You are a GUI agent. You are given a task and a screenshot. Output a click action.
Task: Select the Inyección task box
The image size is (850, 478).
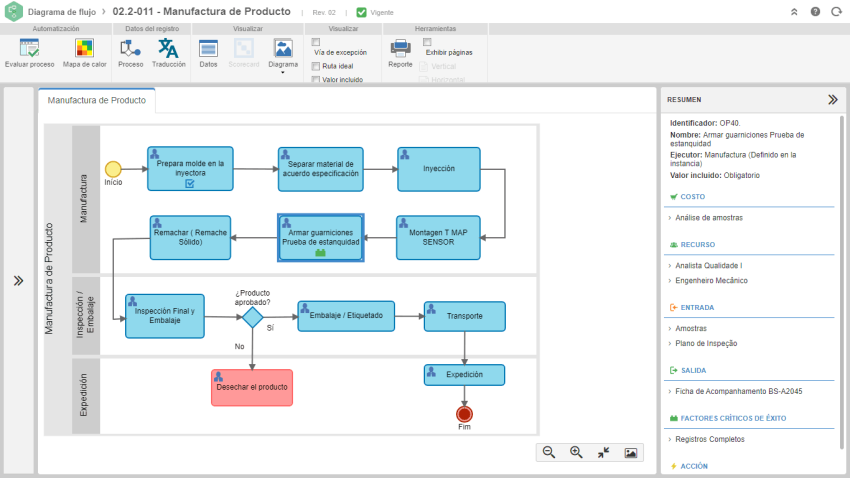click(x=439, y=169)
